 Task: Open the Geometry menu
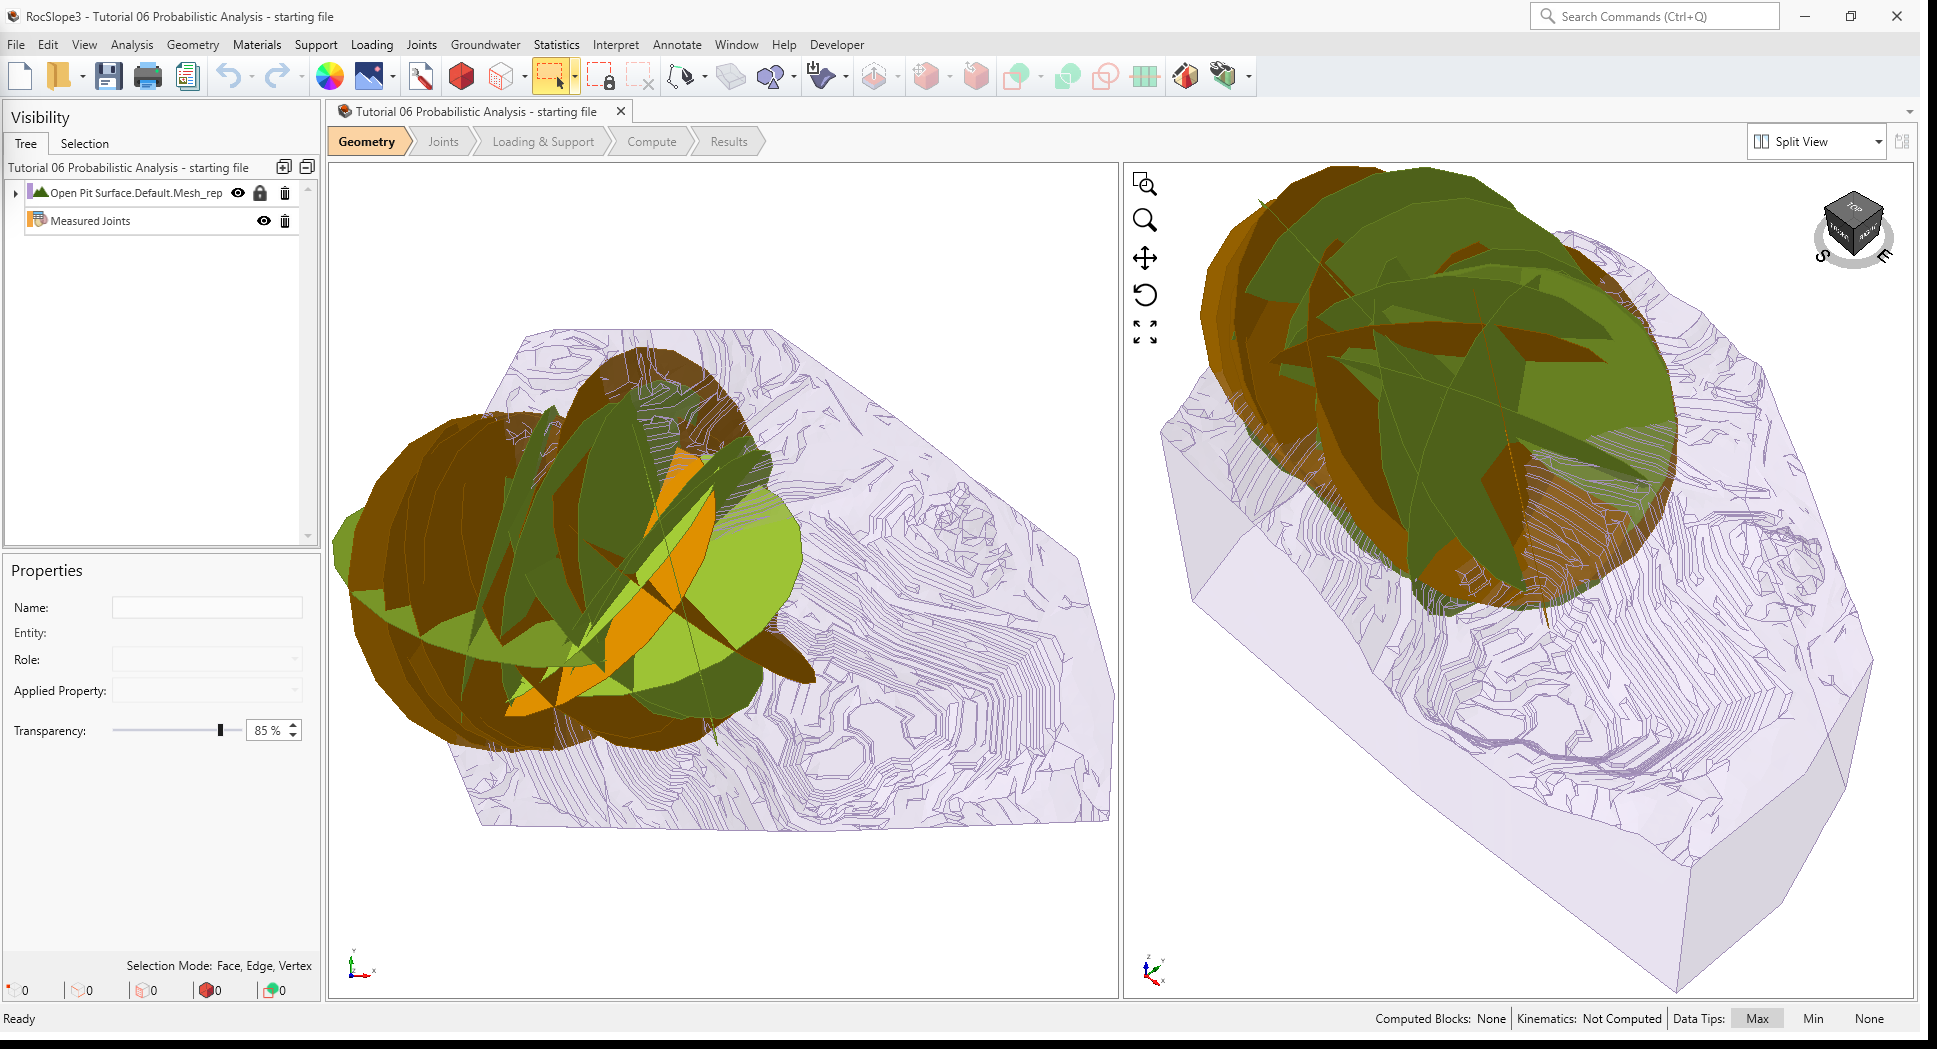point(192,45)
